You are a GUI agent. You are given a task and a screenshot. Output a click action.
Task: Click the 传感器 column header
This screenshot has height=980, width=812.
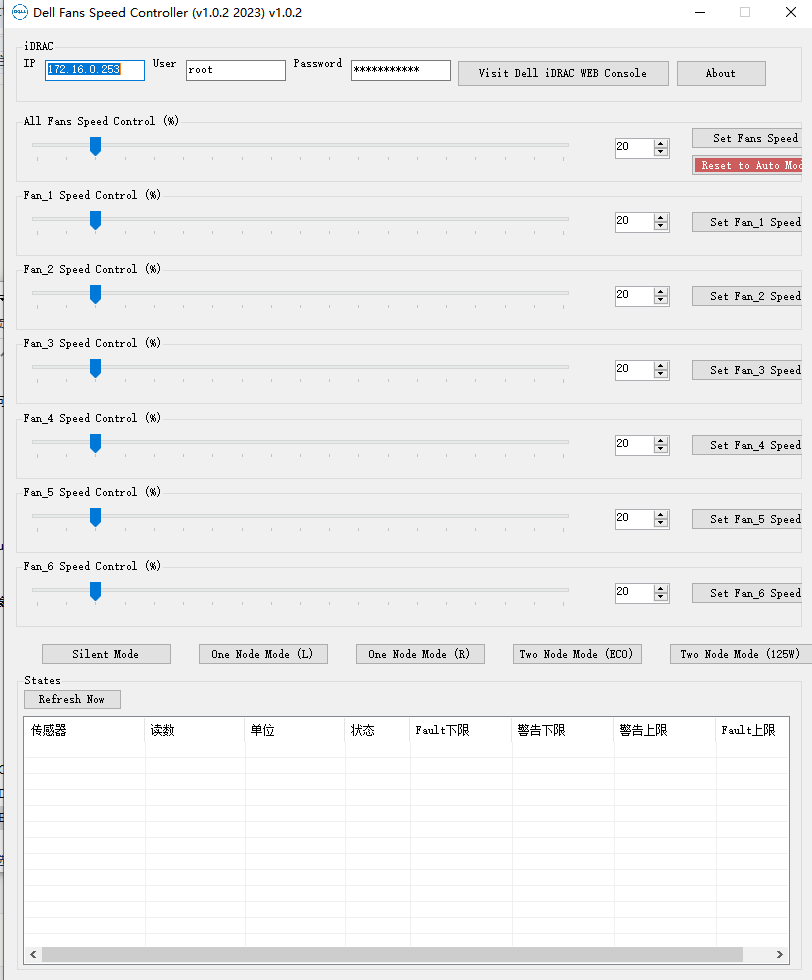click(84, 730)
